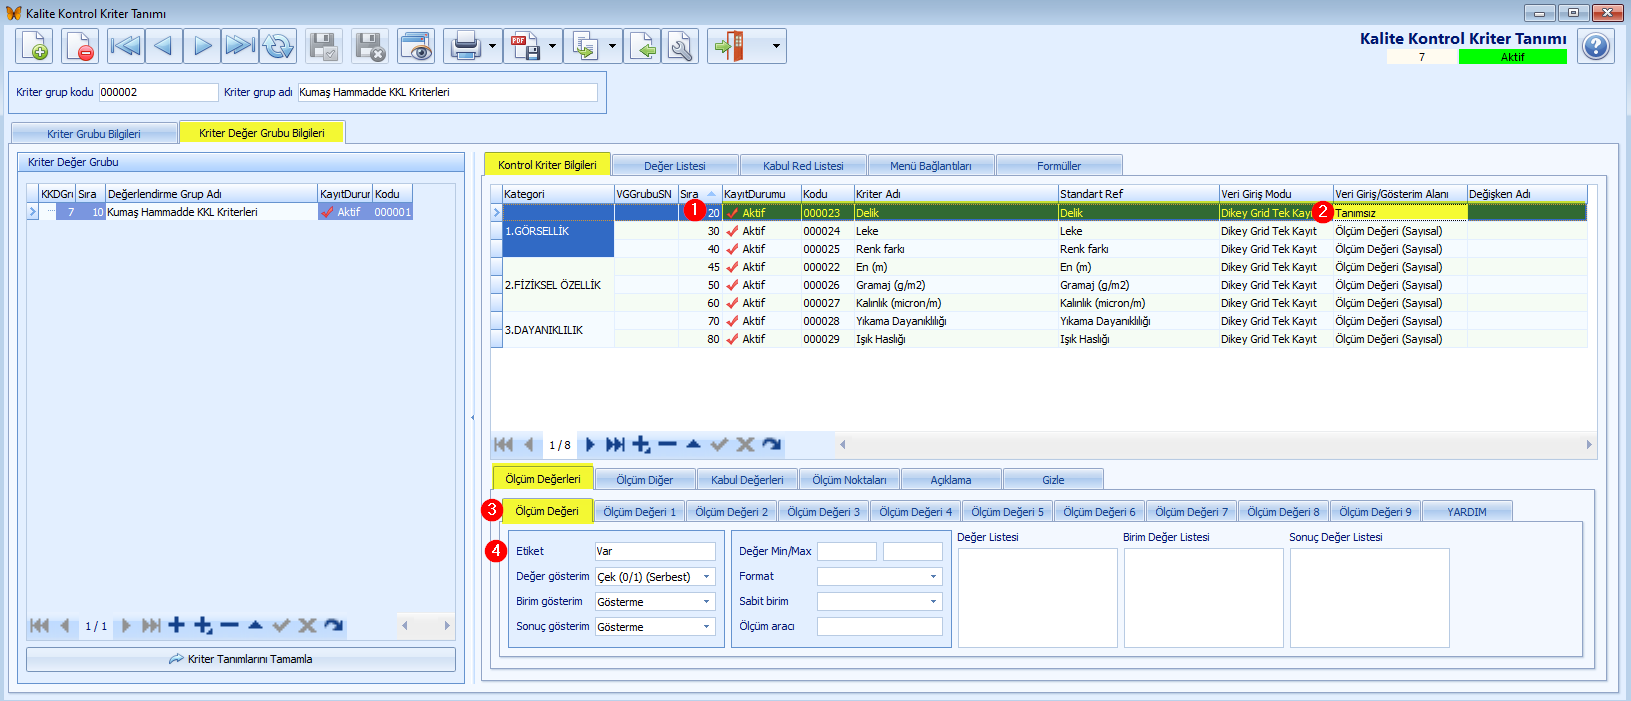Viewport: 1631px width, 701px height.
Task: Go to the previous record in the main toolbar
Action: coord(163,46)
